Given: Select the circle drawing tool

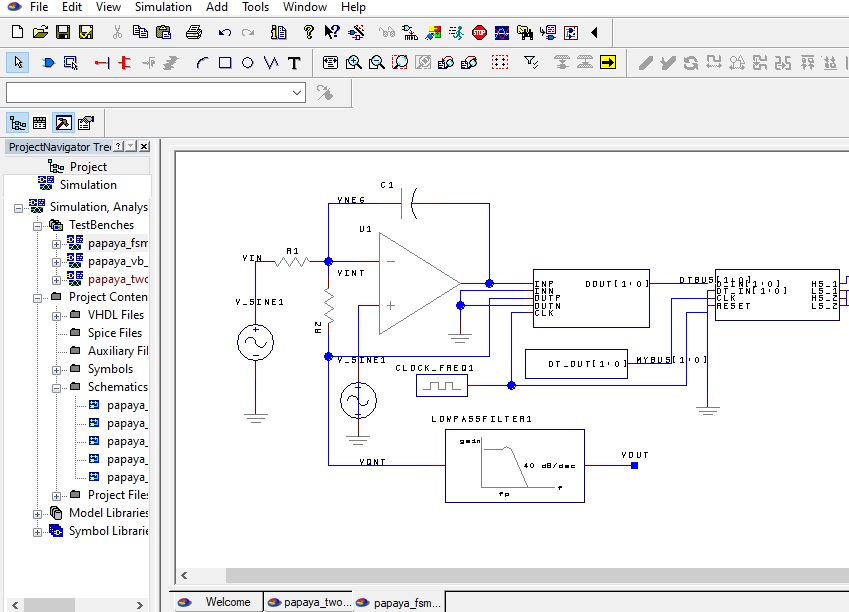Looking at the screenshot, I should click(247, 63).
